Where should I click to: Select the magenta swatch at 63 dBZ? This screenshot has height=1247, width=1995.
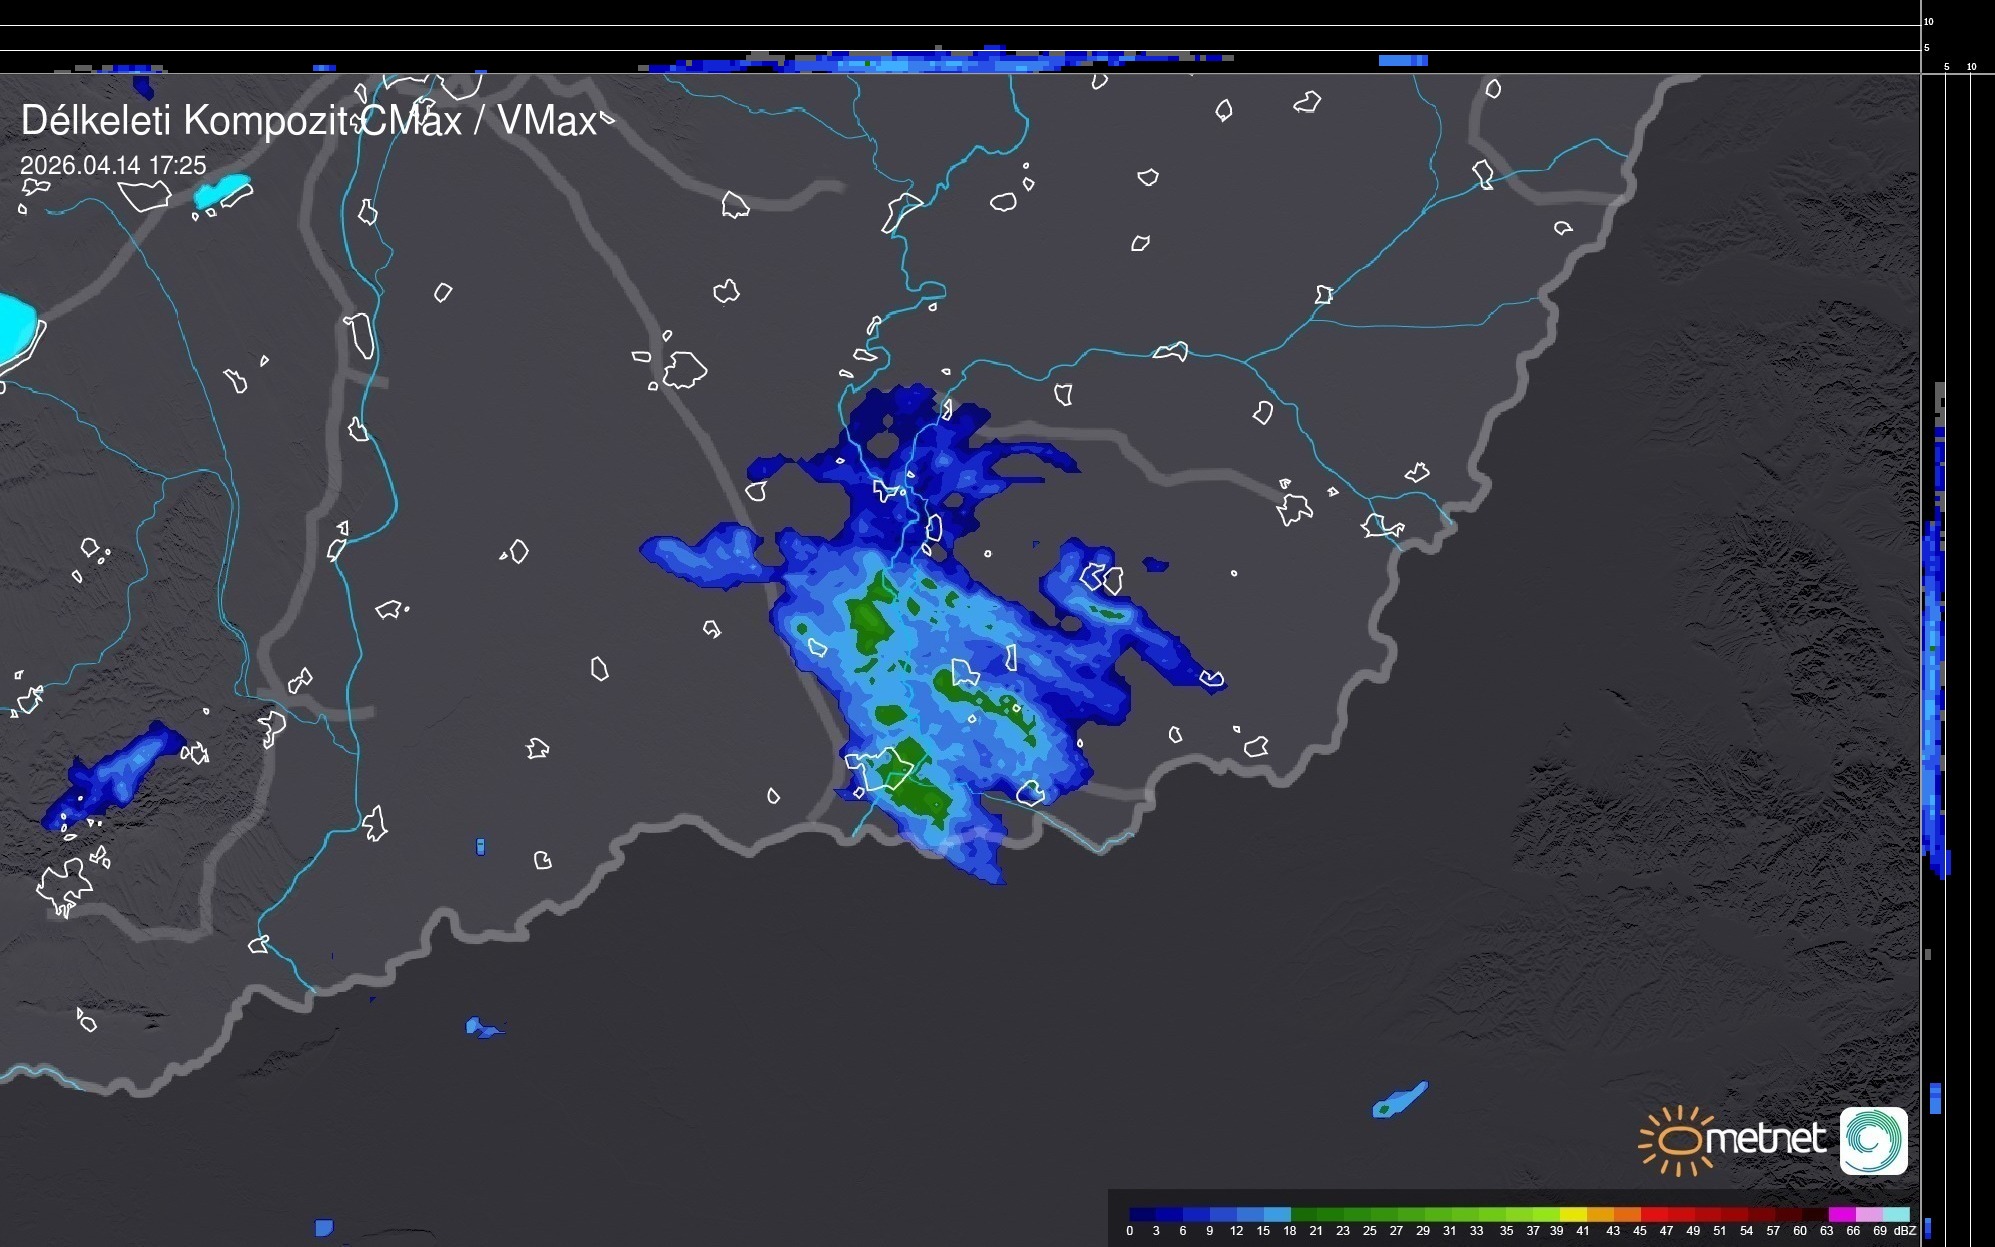coord(1840,1214)
